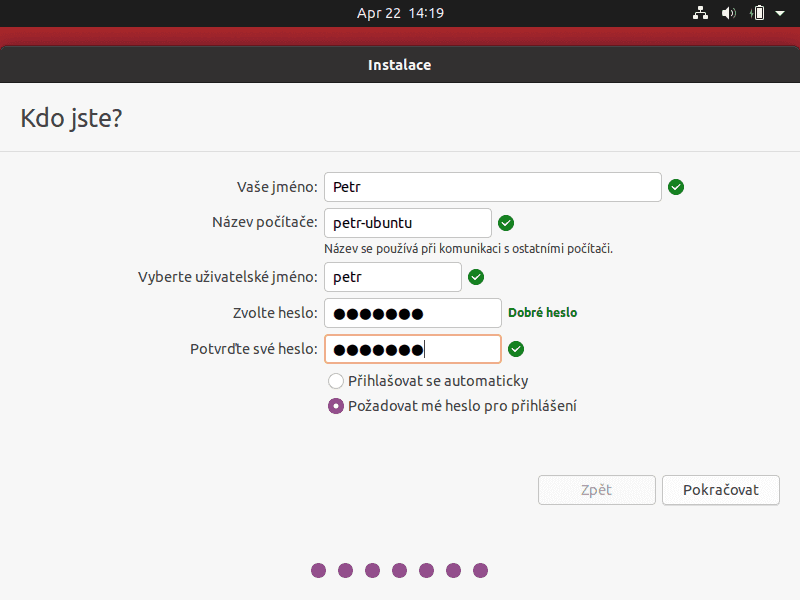Click the hint text about Název se používá

(x=468, y=249)
